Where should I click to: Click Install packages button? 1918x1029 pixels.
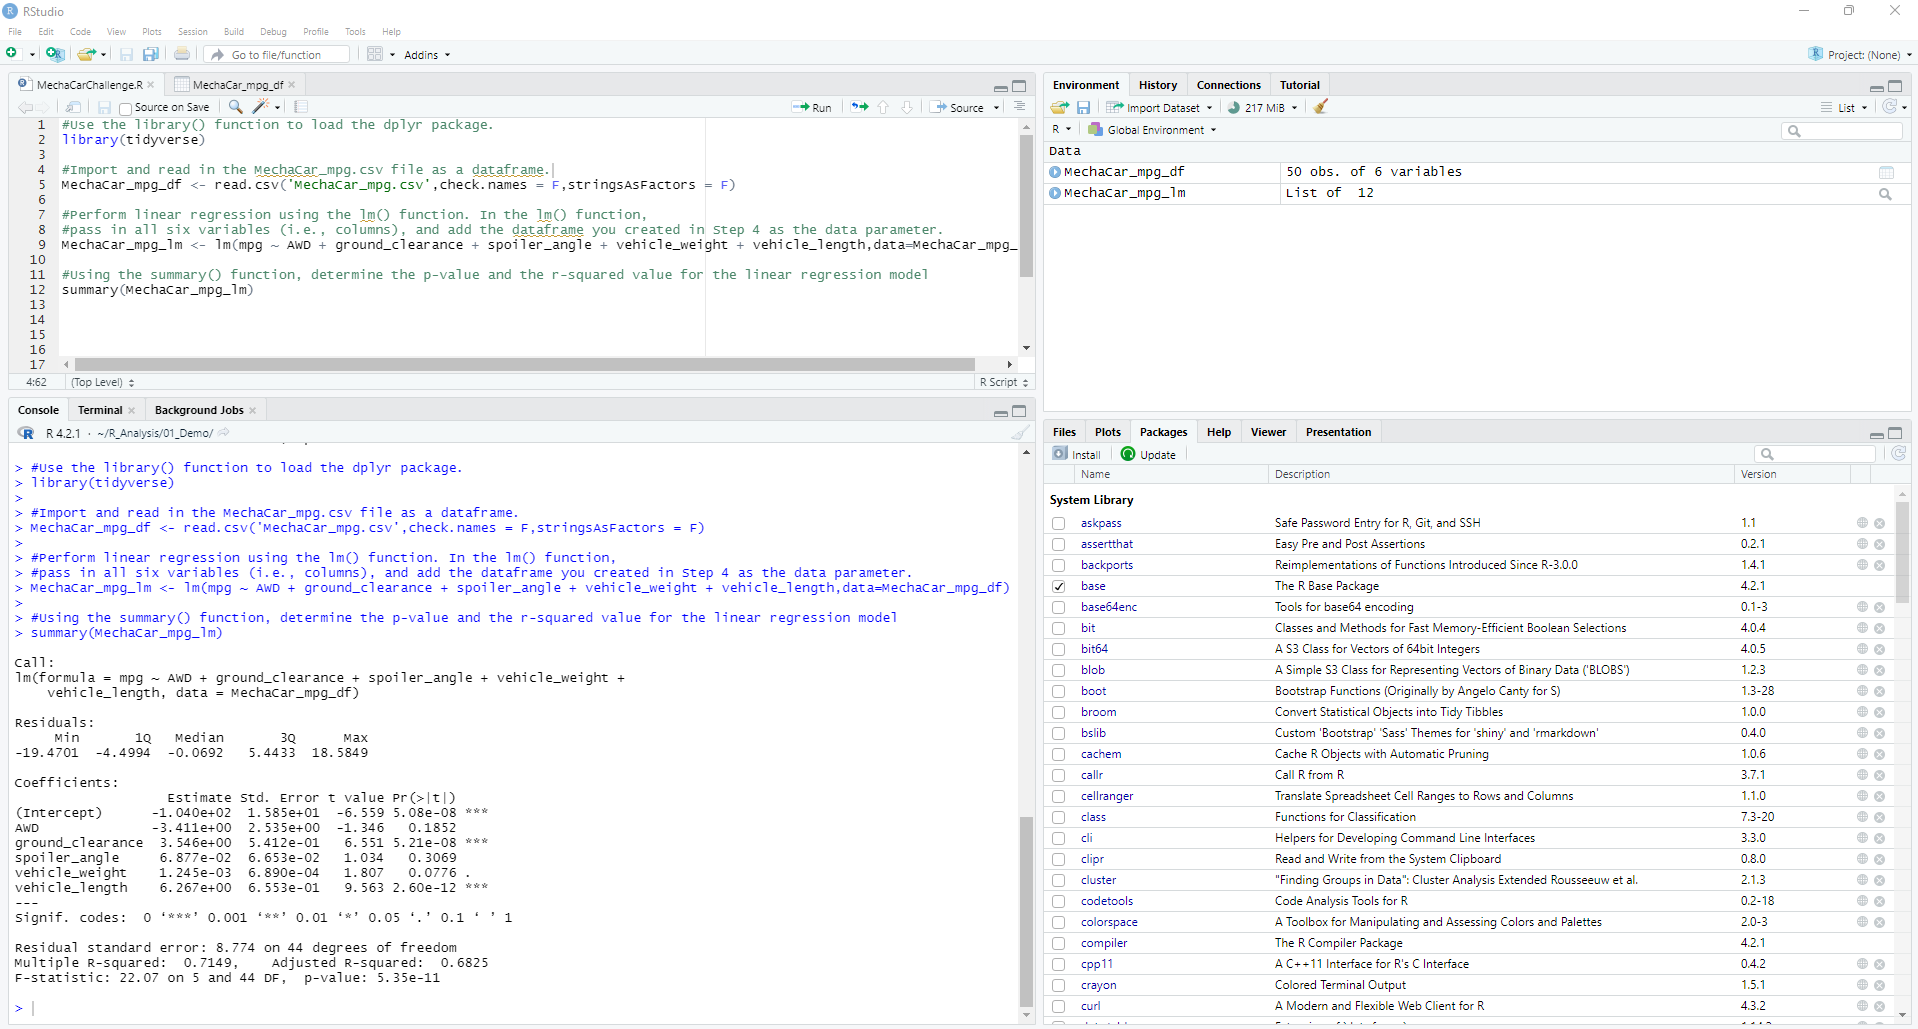tap(1077, 454)
